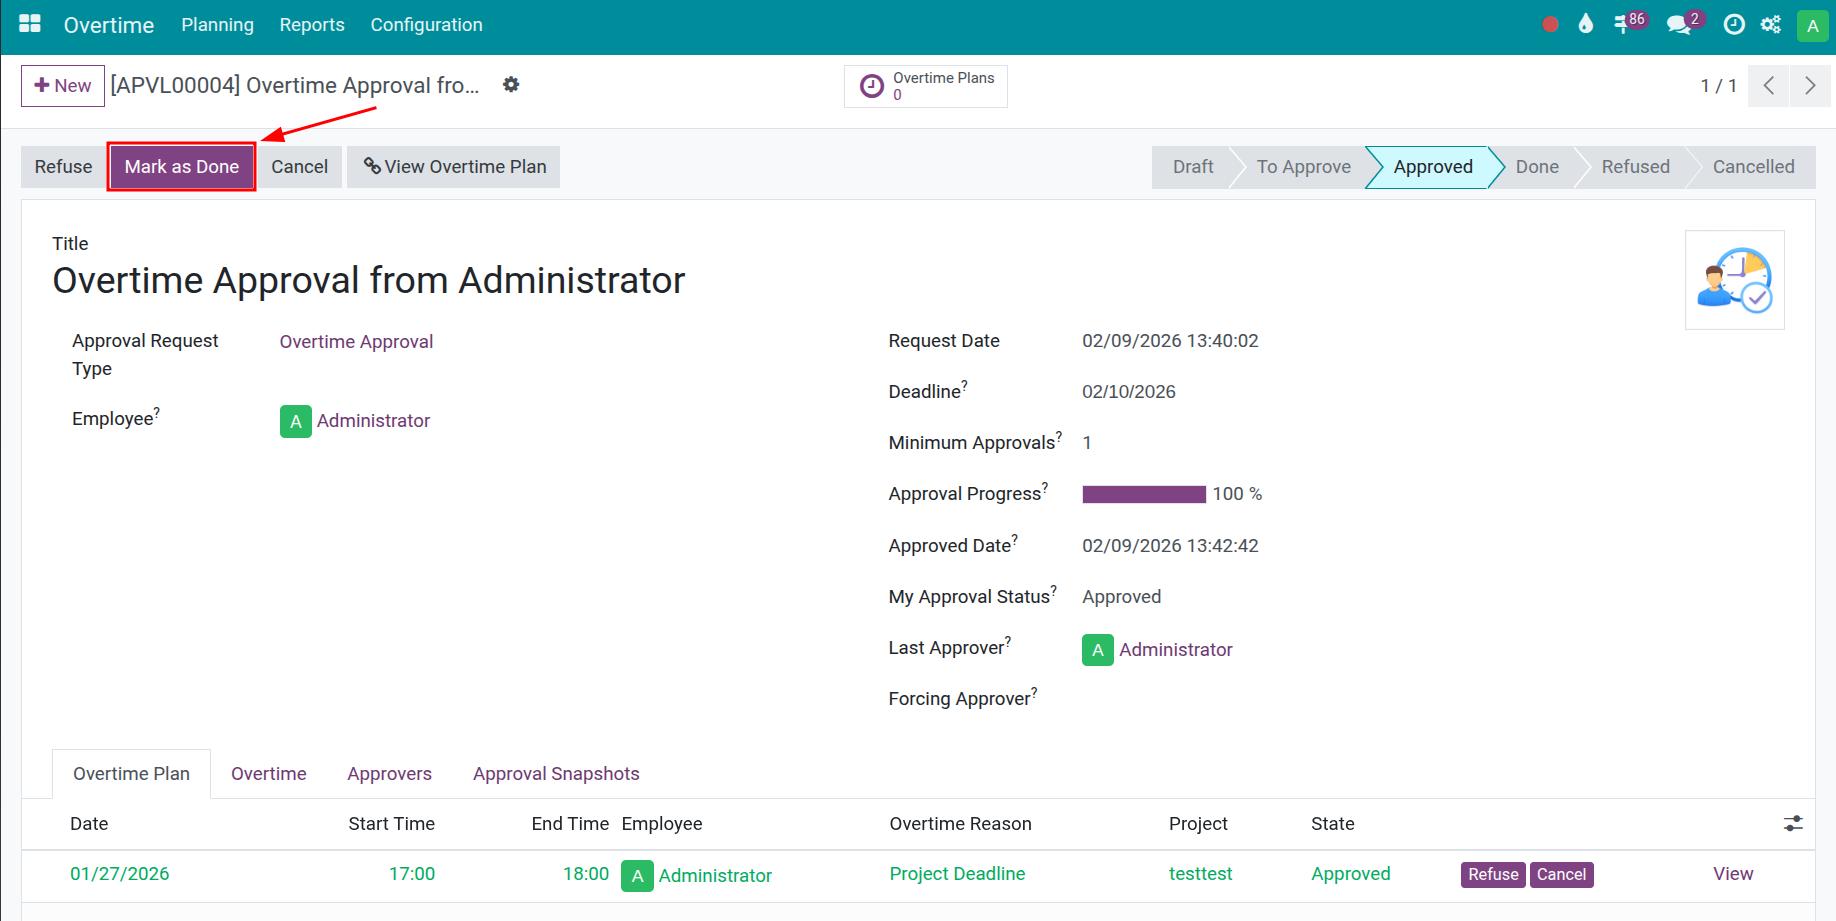Open the Overtime Plans stat button
The width and height of the screenshot is (1836, 921).
925,86
